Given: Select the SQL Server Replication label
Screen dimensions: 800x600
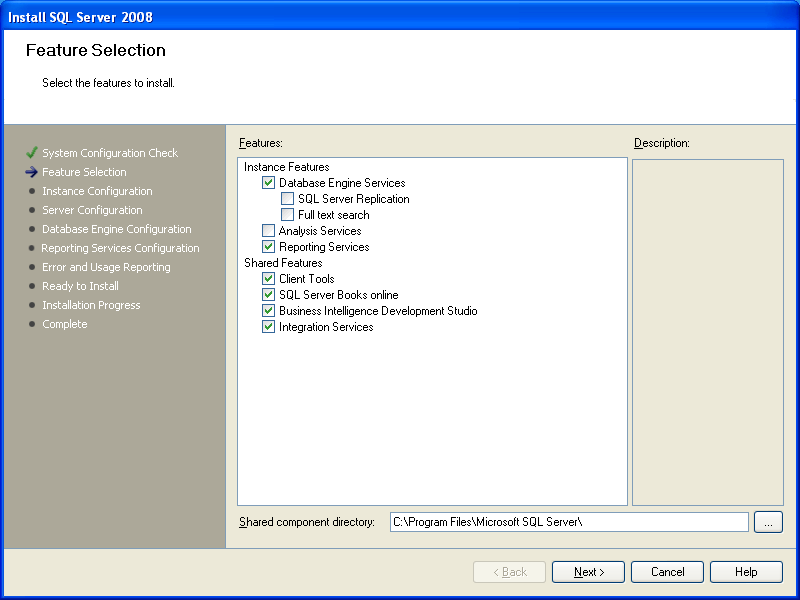Looking at the screenshot, I should [x=354, y=198].
